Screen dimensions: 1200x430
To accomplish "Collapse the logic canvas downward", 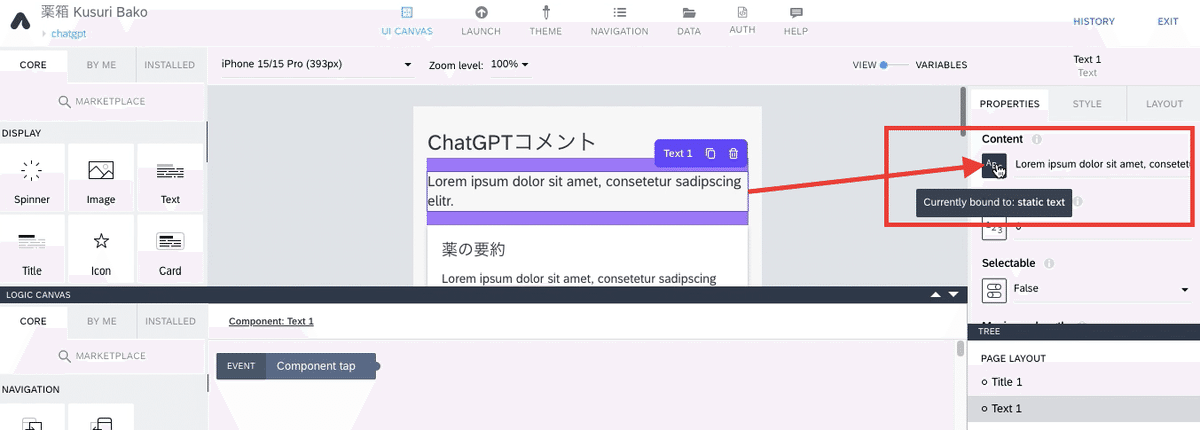I will pyautogui.click(x=953, y=294).
